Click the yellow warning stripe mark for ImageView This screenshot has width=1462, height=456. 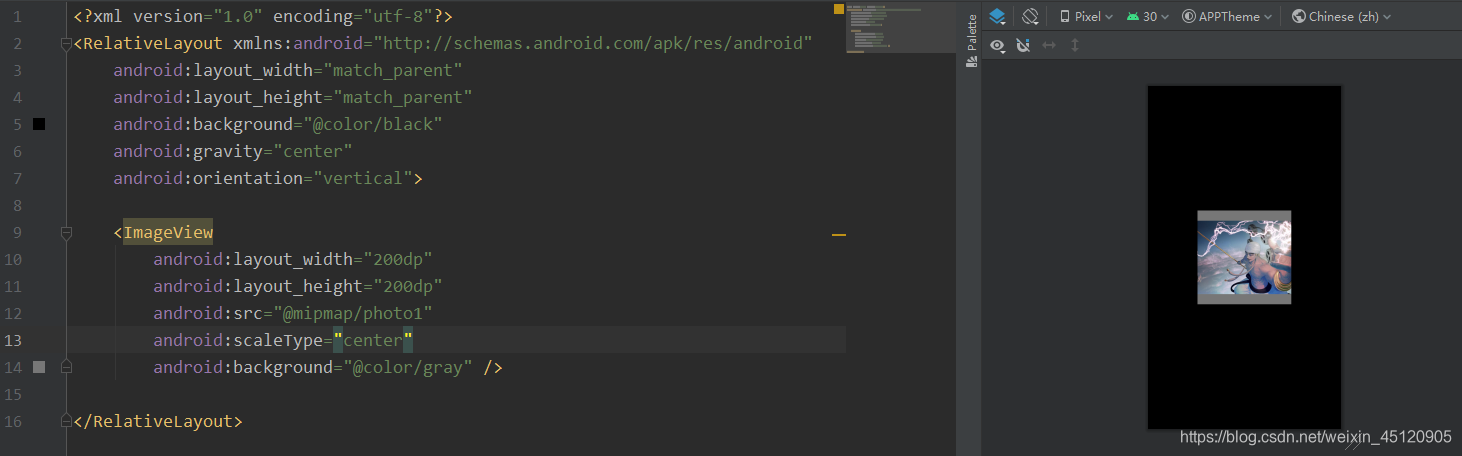click(x=839, y=234)
